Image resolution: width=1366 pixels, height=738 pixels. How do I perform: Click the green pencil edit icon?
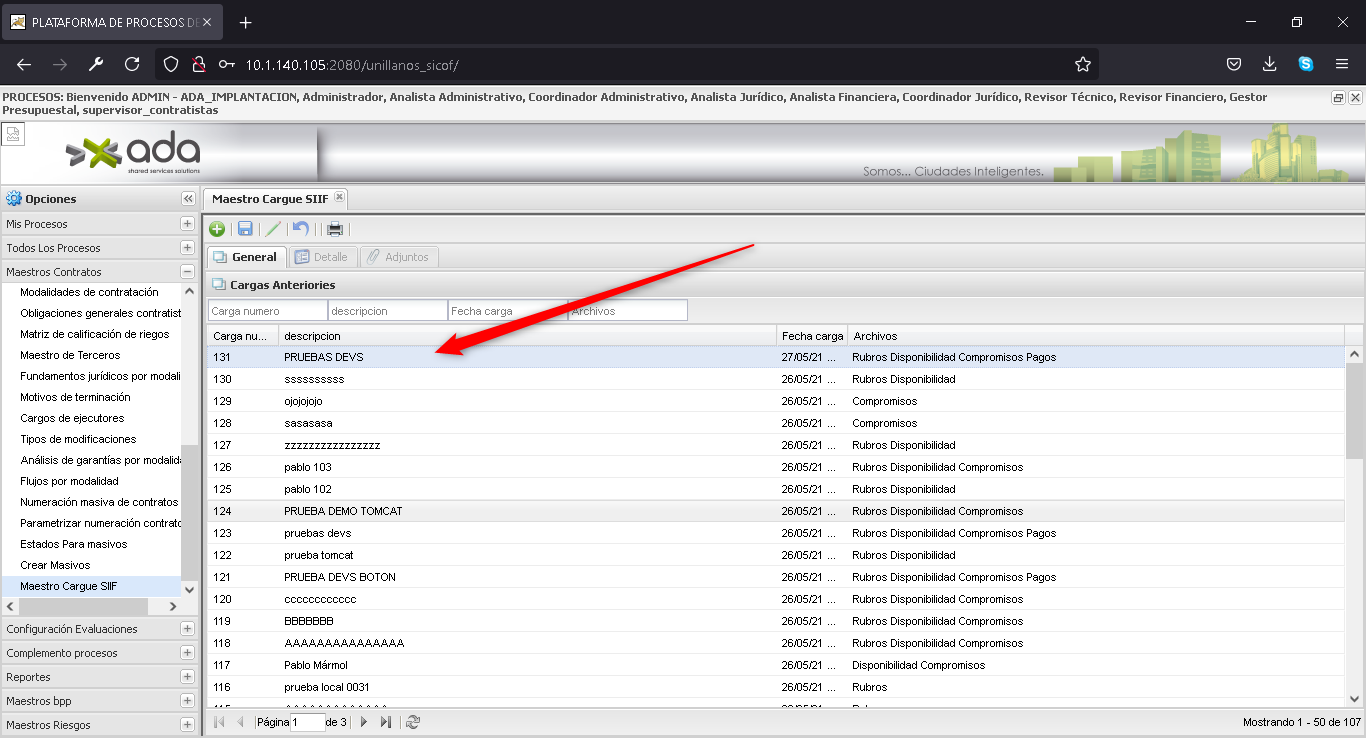273,229
